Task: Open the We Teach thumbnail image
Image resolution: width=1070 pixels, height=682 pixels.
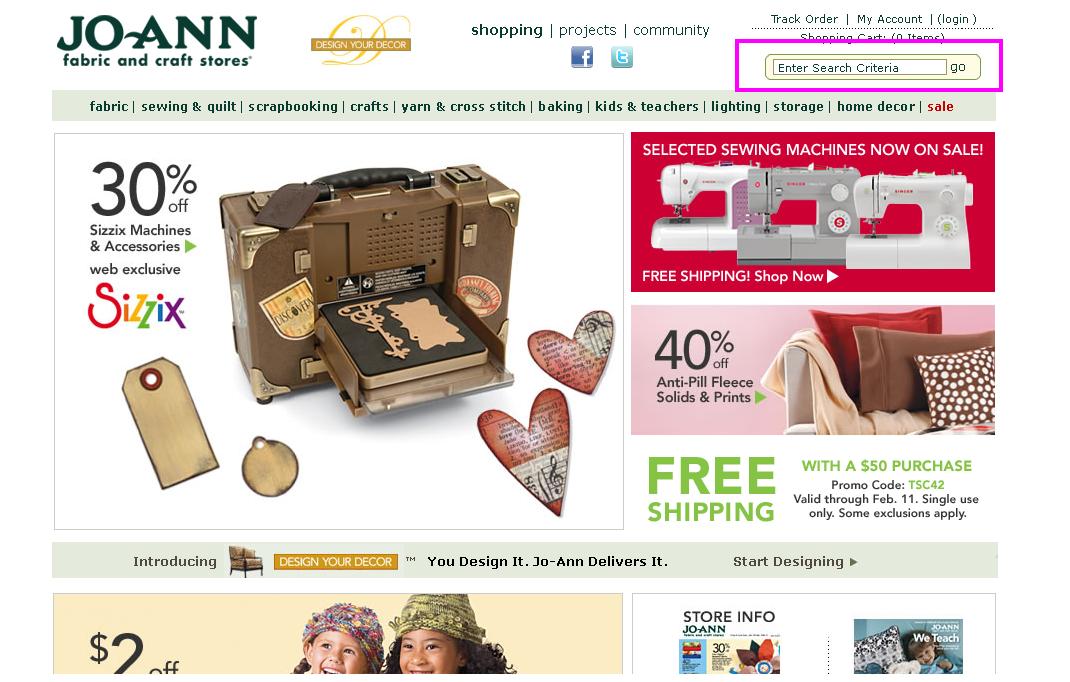Action: click(x=908, y=646)
